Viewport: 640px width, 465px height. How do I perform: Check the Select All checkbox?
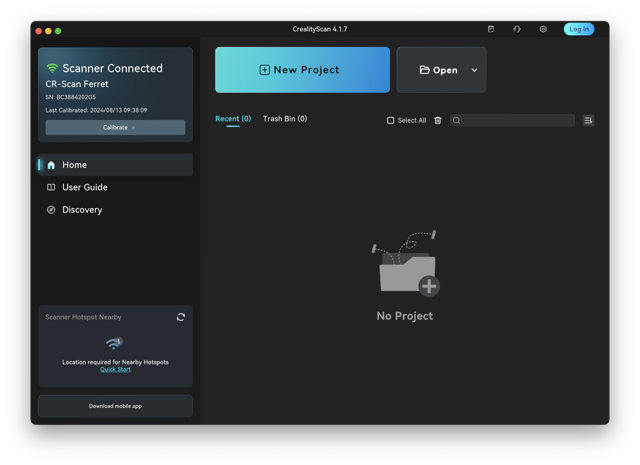pyautogui.click(x=390, y=120)
